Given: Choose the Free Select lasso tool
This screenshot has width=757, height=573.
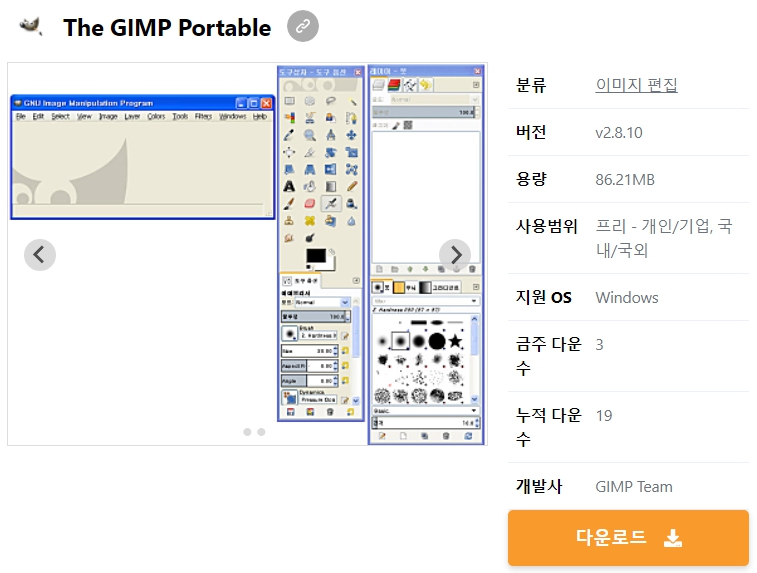Looking at the screenshot, I should click(331, 101).
